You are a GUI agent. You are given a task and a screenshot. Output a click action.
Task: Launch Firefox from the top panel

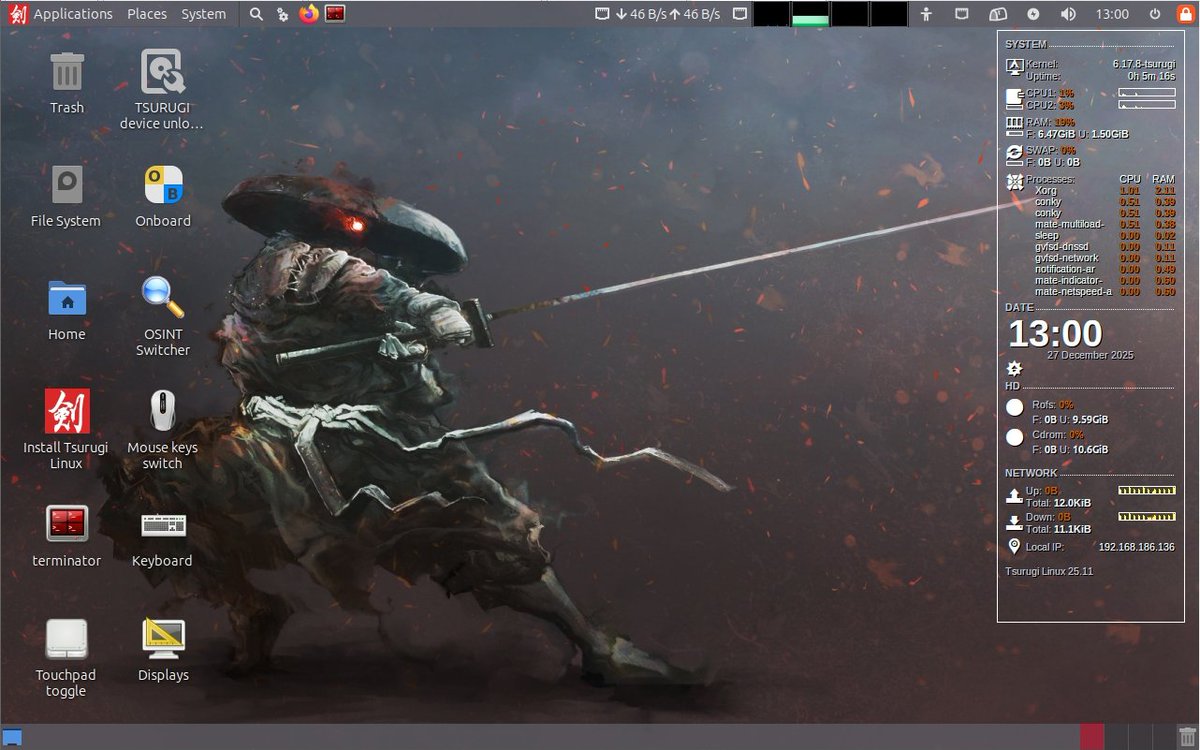[308, 14]
